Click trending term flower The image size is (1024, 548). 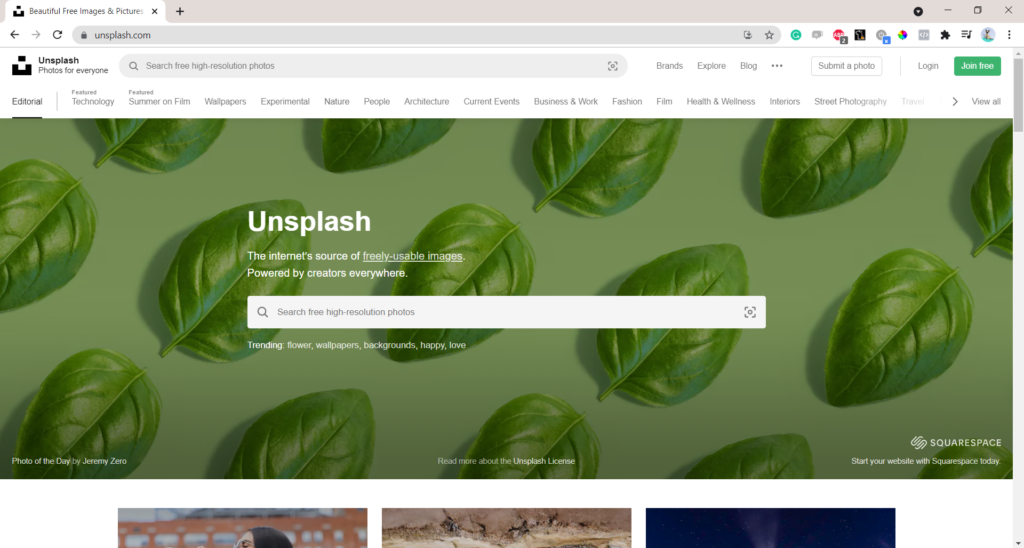299,345
